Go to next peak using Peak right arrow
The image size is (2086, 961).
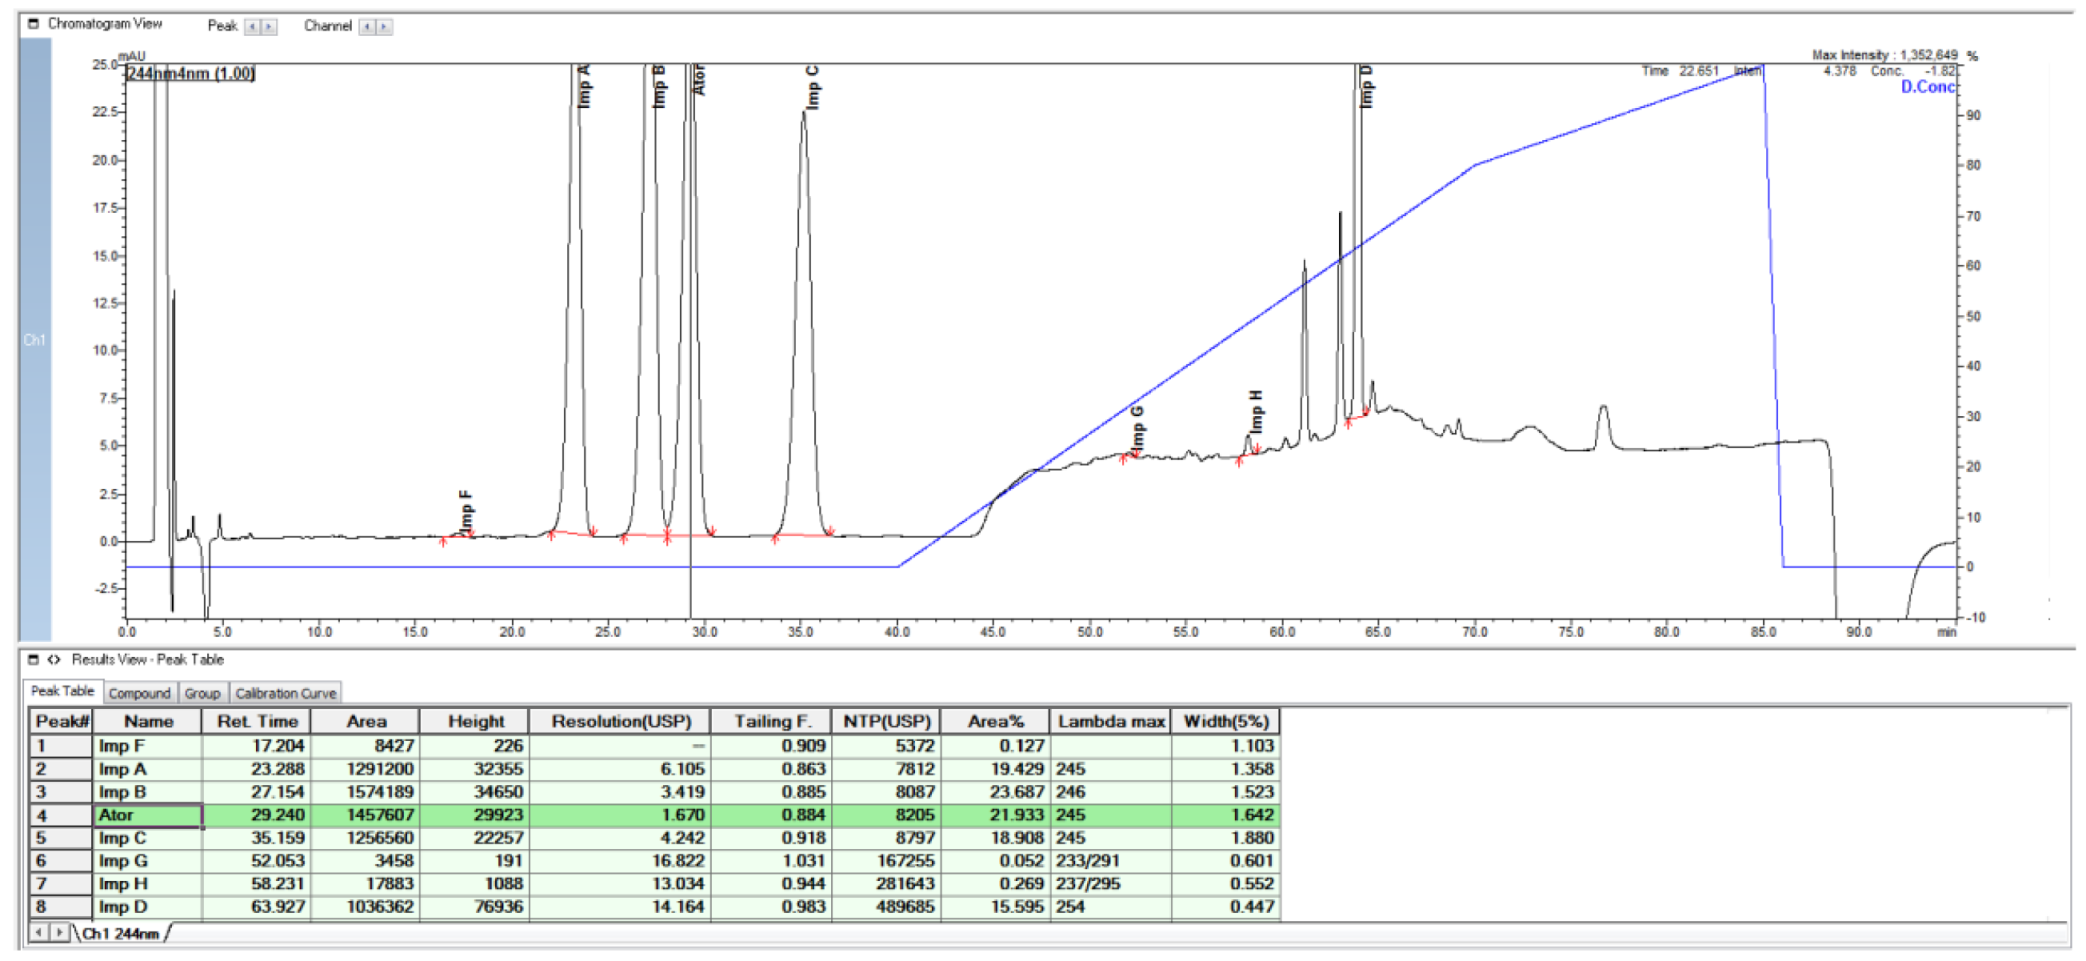click(268, 27)
